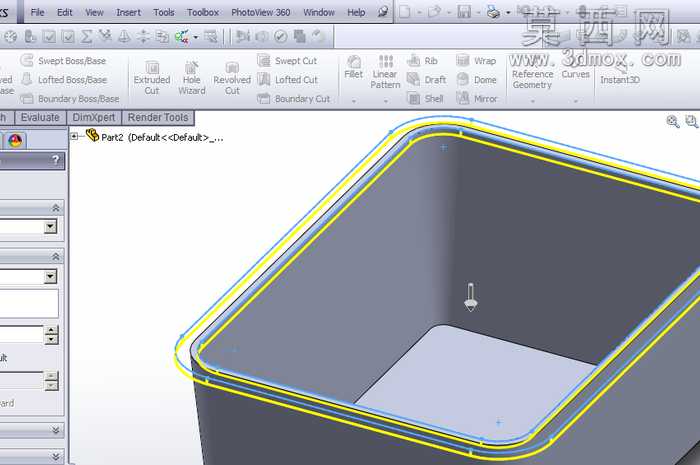
Task: Select the Fillet tool
Action: click(x=354, y=67)
